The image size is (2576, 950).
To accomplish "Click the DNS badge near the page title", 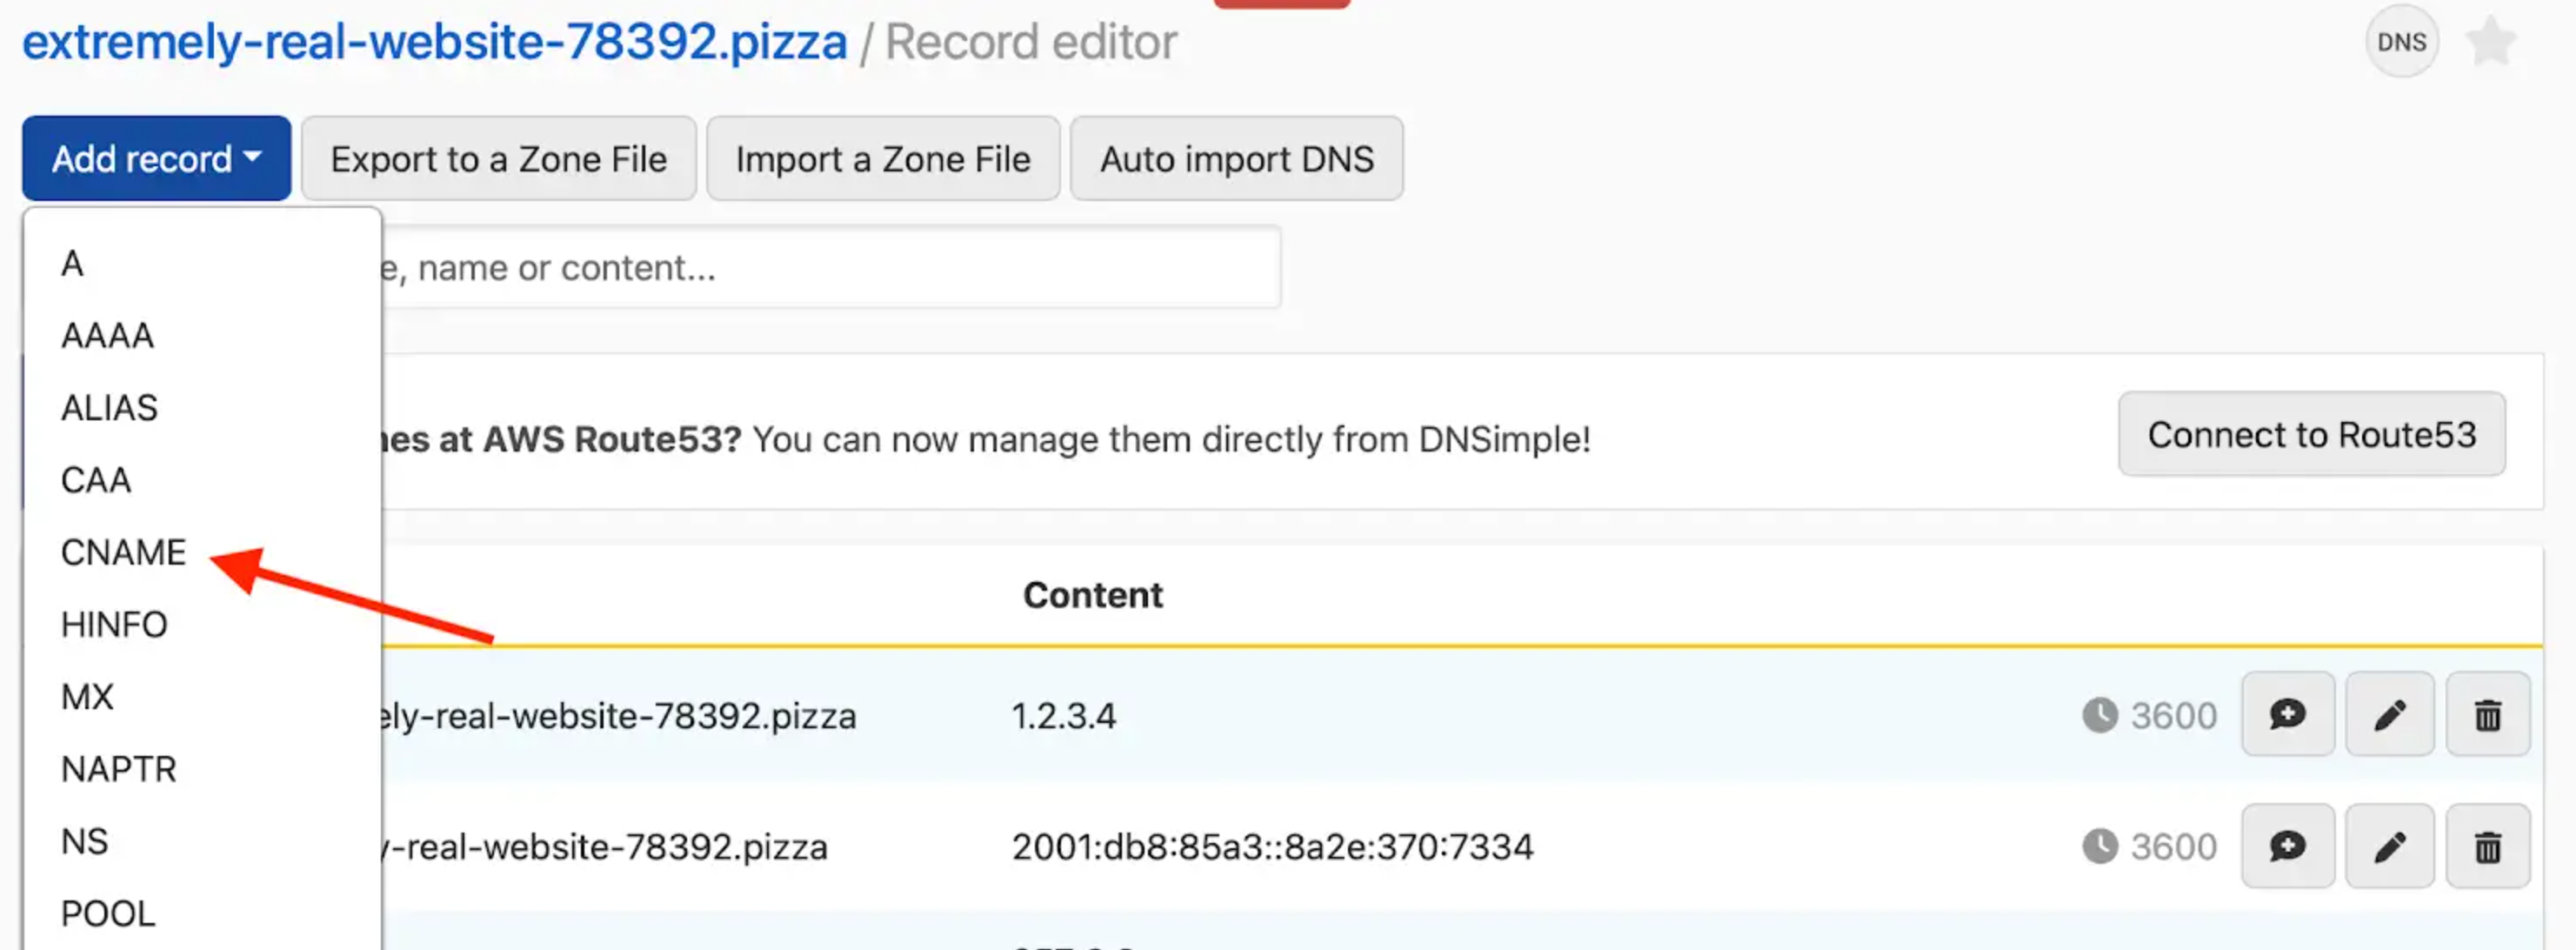I will point(2402,41).
